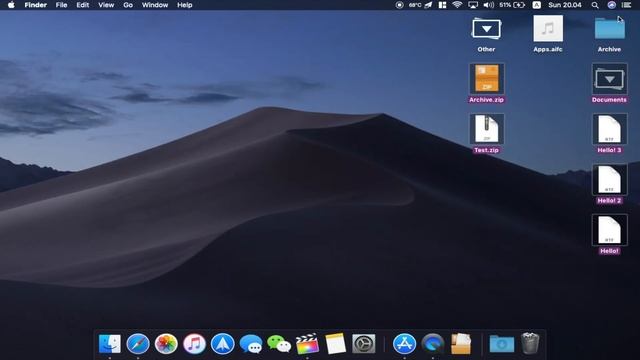Viewport: 640px width, 360px height.
Task: Click the 'Hello!' file name label
Action: [609, 251]
